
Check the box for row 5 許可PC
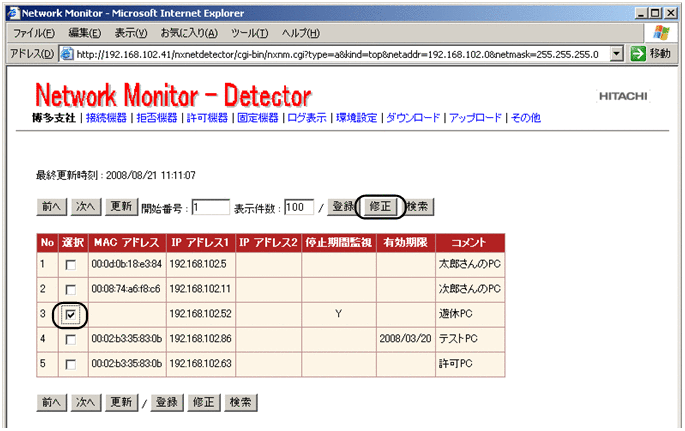[x=71, y=364]
